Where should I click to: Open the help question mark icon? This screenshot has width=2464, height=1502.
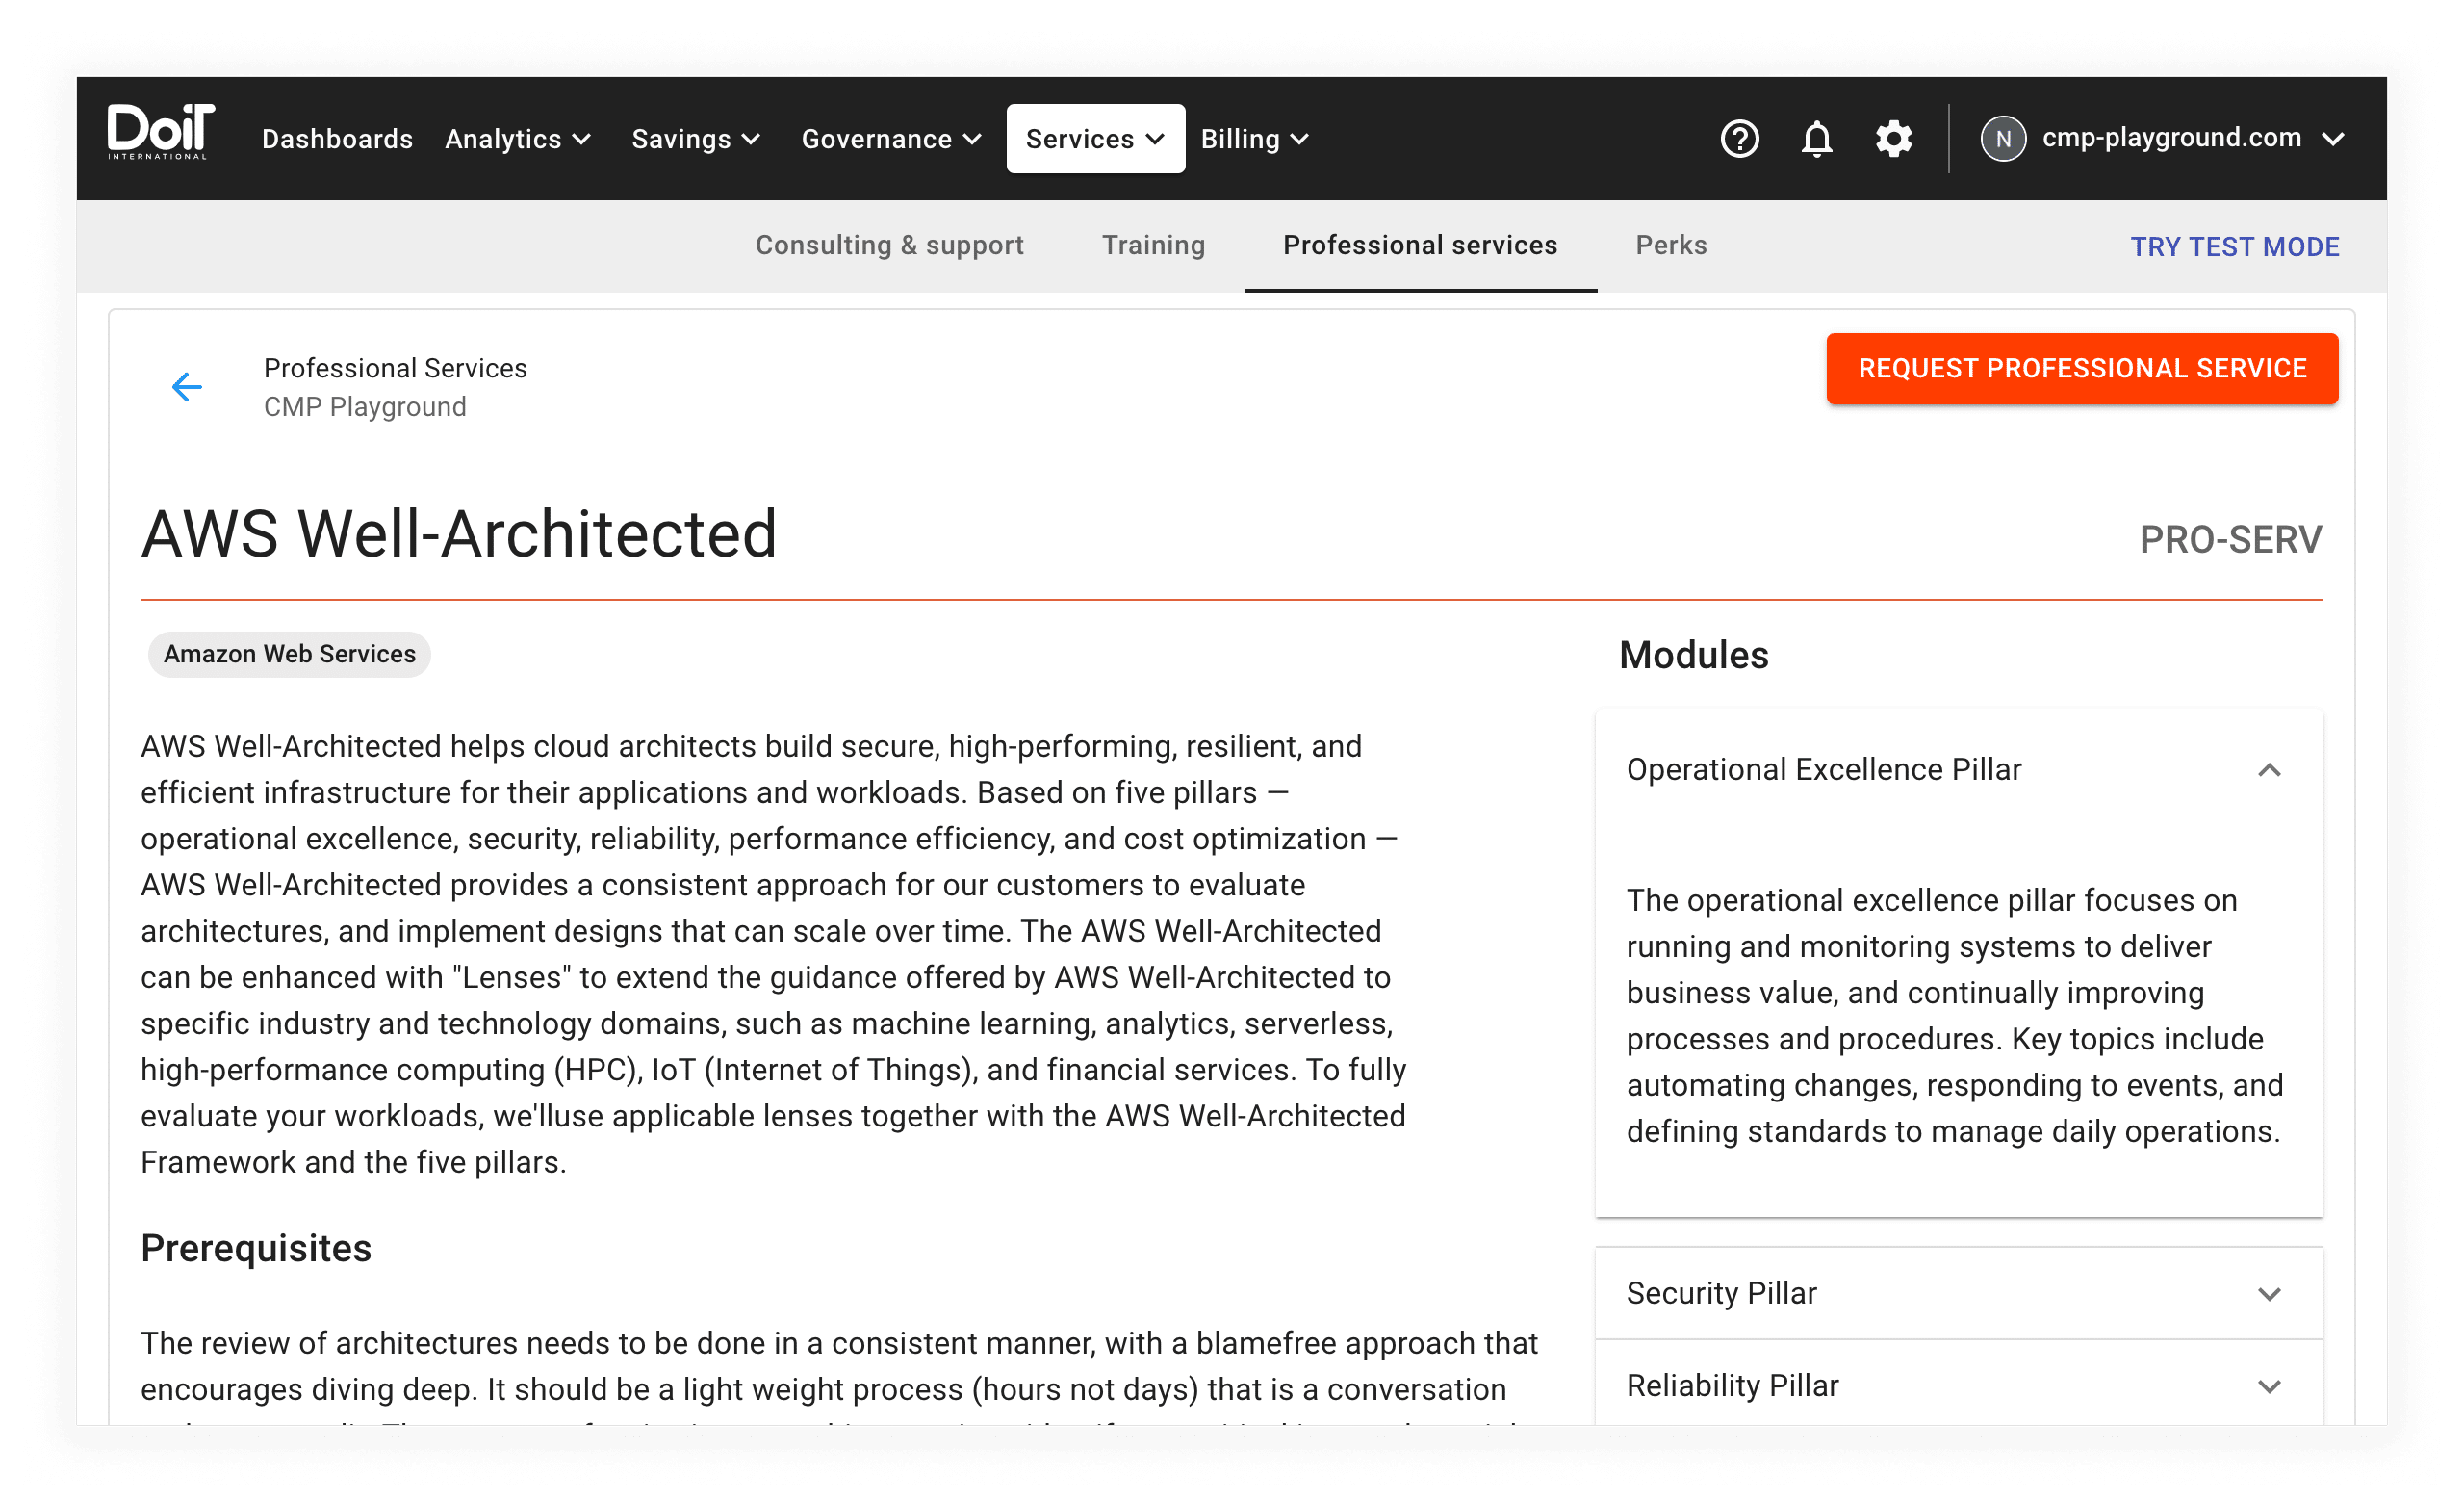(x=1739, y=139)
